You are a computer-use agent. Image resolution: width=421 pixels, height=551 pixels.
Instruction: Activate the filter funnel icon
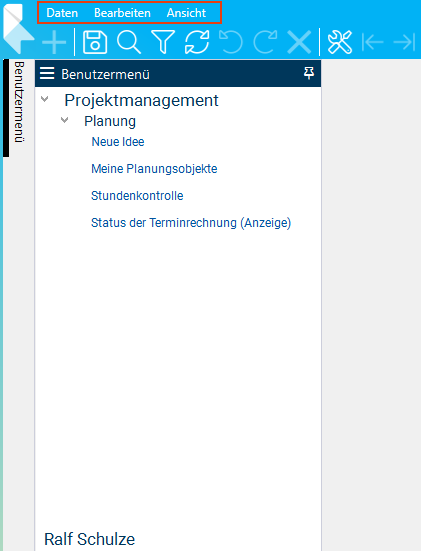tap(163, 42)
